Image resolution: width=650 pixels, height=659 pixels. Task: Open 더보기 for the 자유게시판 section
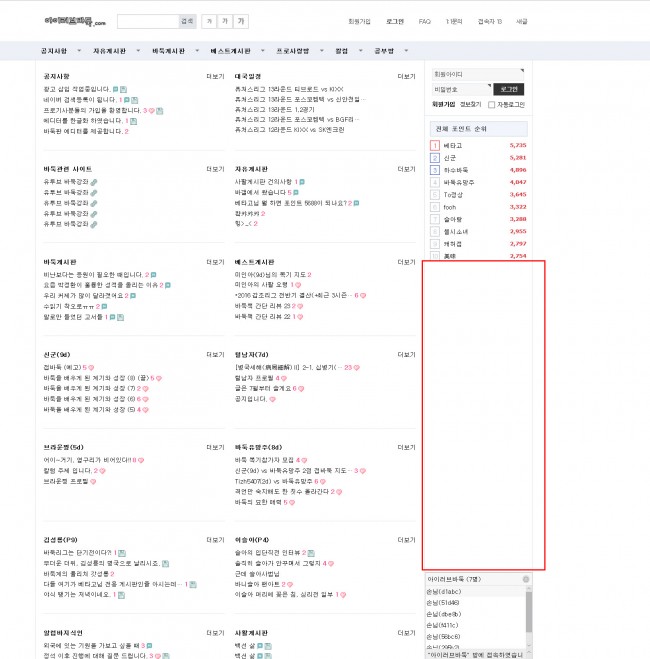[x=406, y=169]
